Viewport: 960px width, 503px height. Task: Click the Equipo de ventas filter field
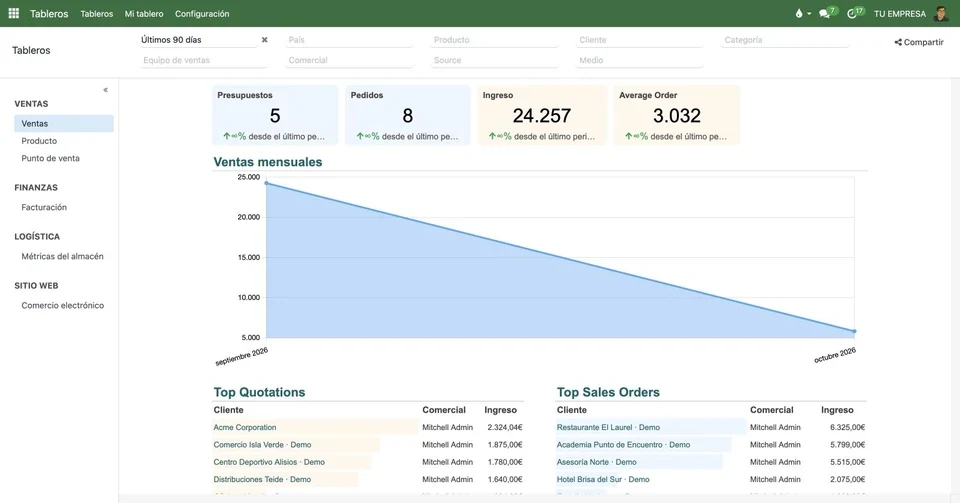click(x=204, y=60)
